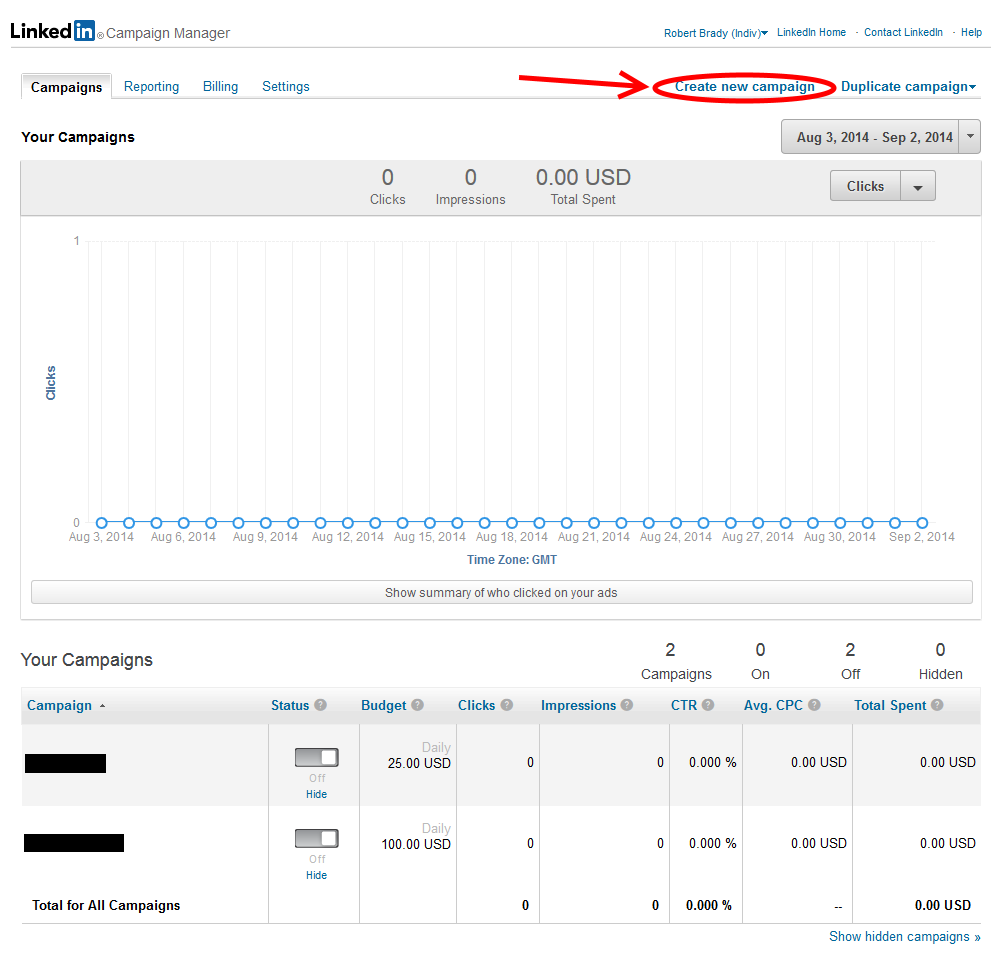Toggle status switch for 25.00 USD campaign
The height and width of the screenshot is (961, 998).
[316, 757]
